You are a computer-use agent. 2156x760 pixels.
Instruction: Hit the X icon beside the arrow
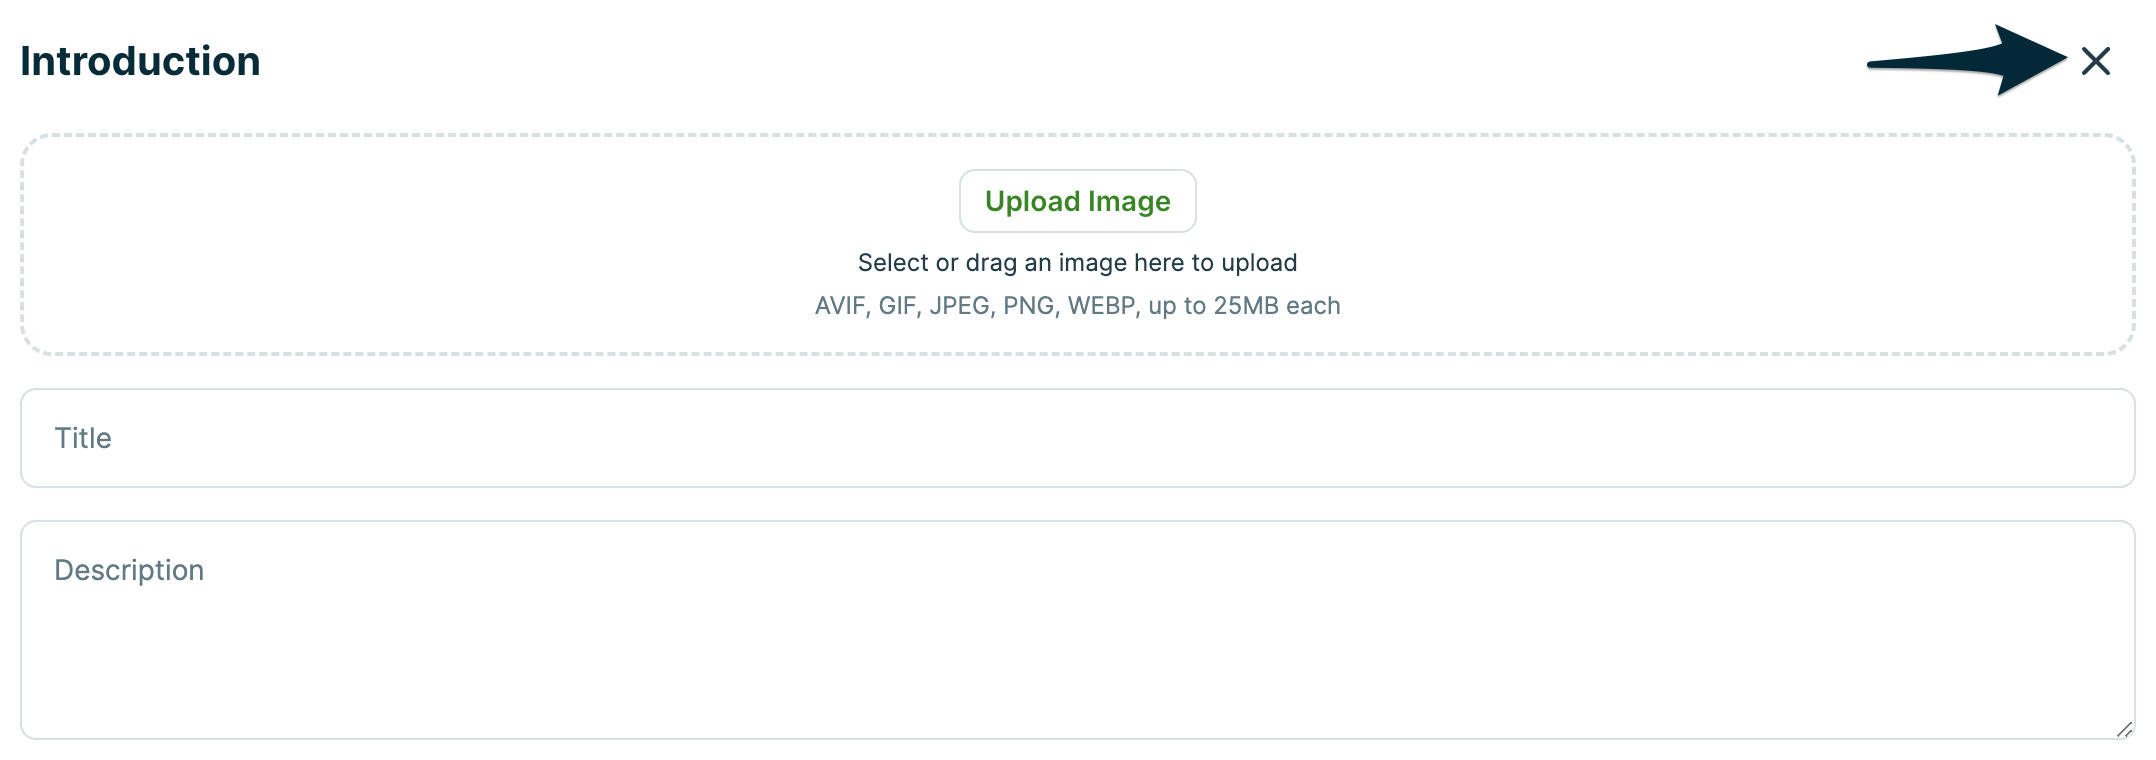(x=2095, y=61)
